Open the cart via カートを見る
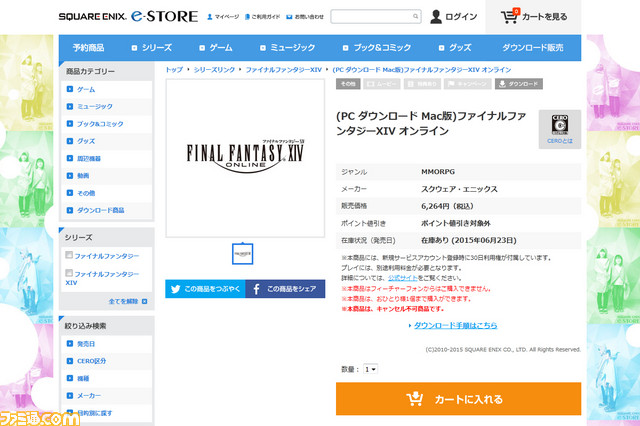 coord(533,17)
